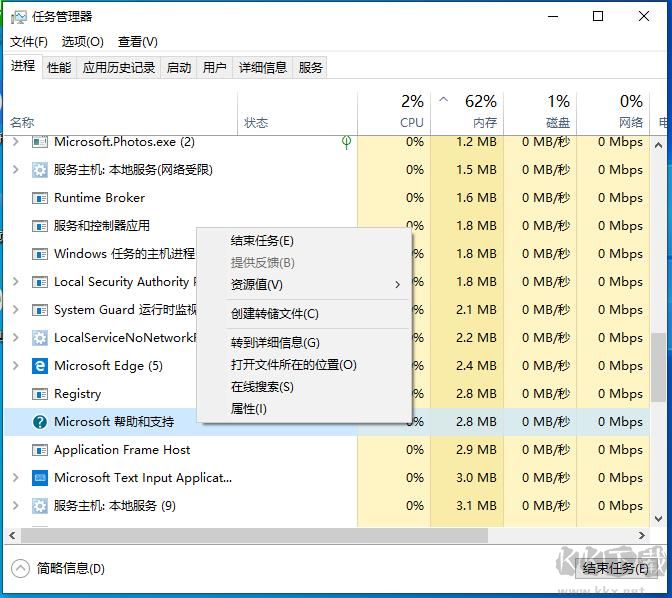Viewport: 672px width, 598px height.
Task: Sort by the 名称 column header
Action: coord(120,113)
